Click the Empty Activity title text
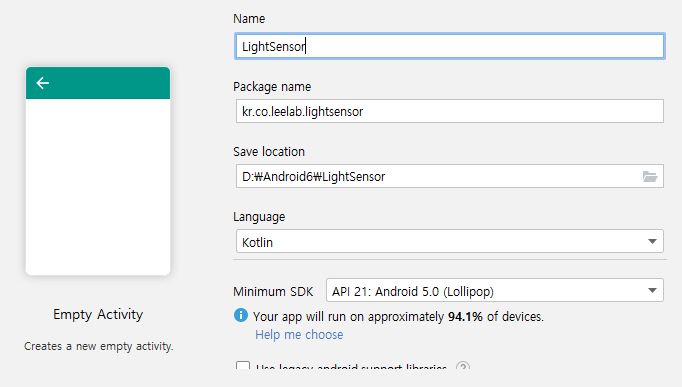This screenshot has width=682, height=387. click(x=98, y=314)
